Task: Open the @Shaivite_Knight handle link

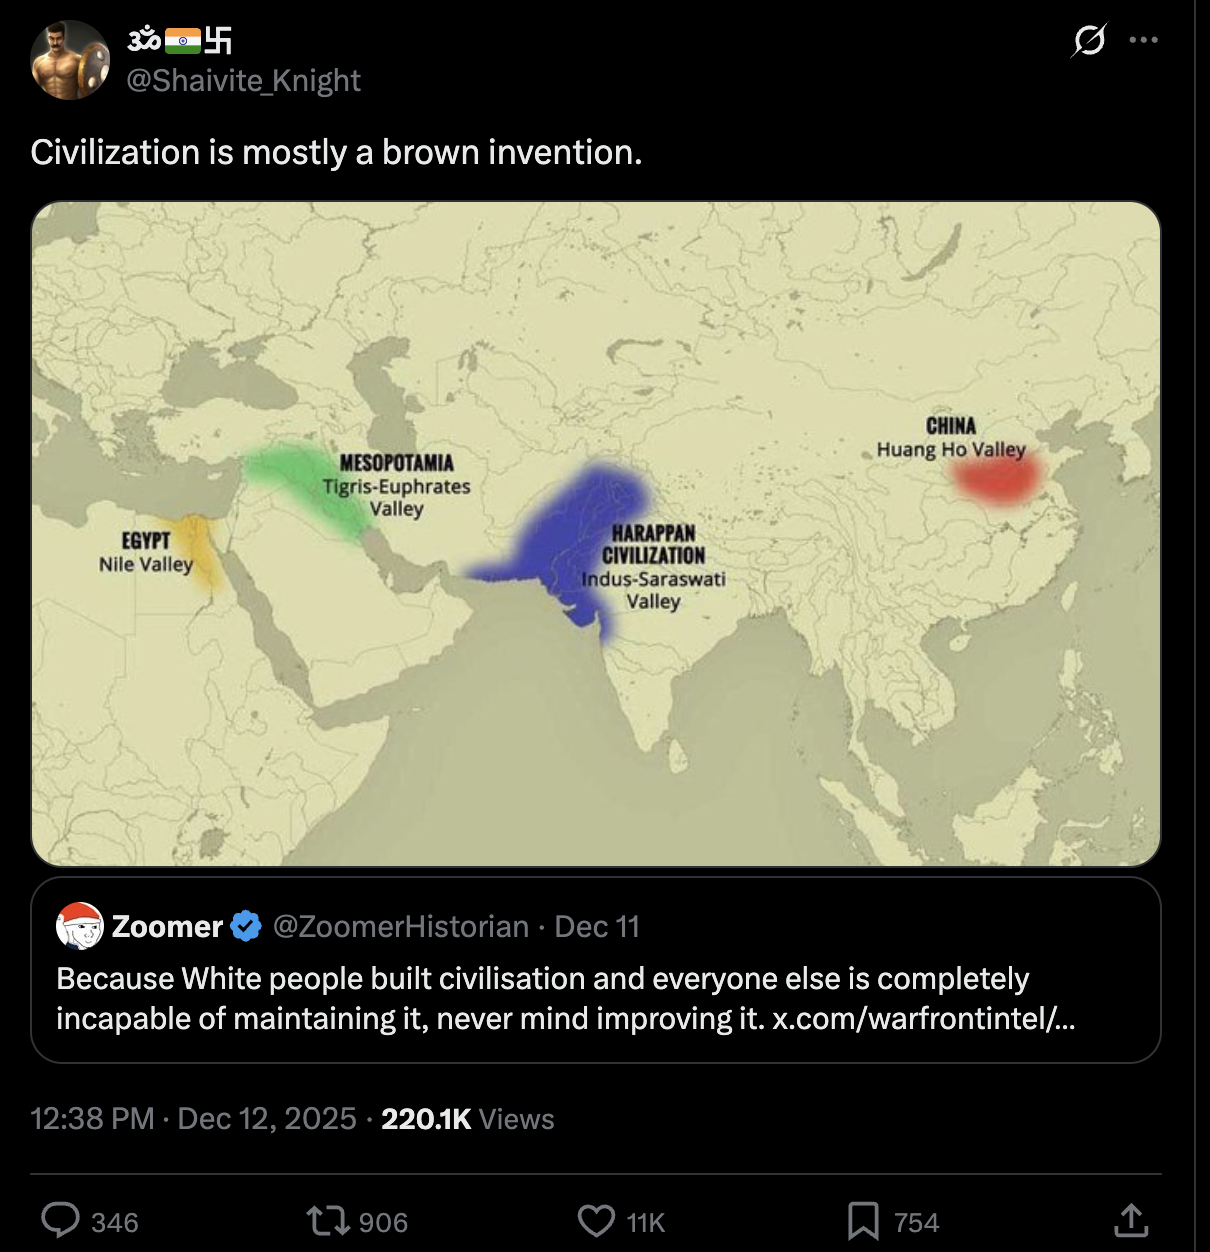Action: pos(243,80)
